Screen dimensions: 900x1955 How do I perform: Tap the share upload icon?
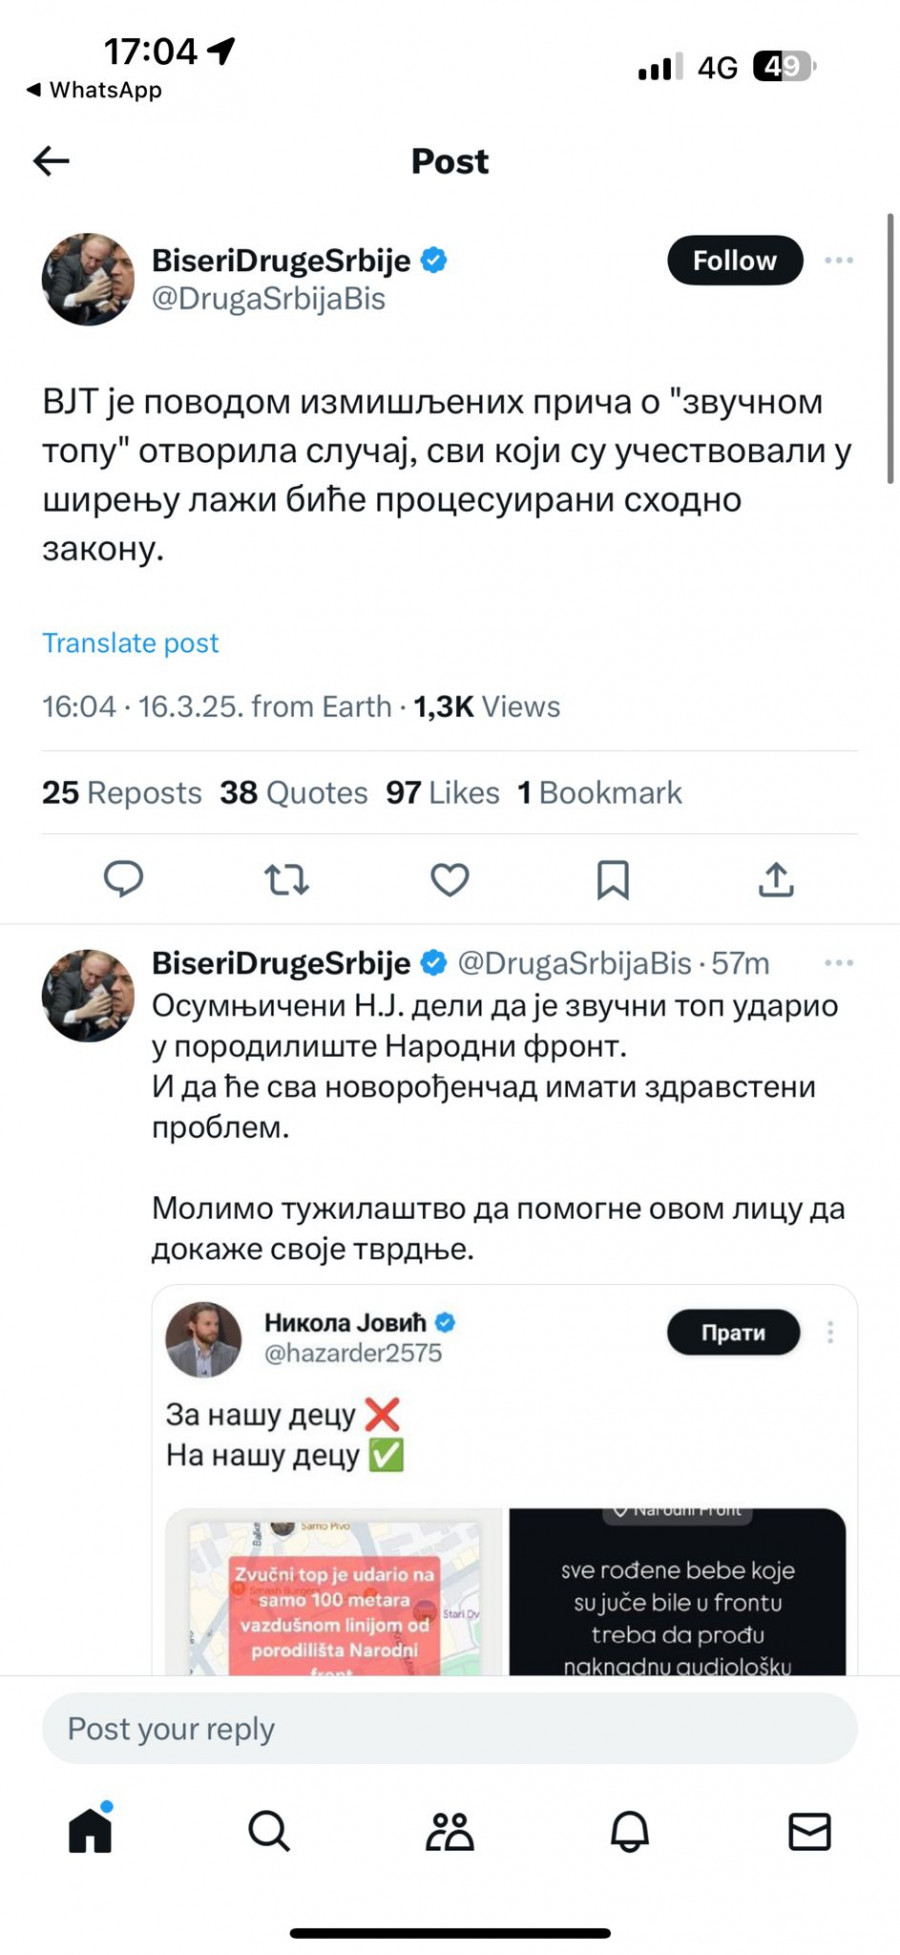[x=776, y=879]
